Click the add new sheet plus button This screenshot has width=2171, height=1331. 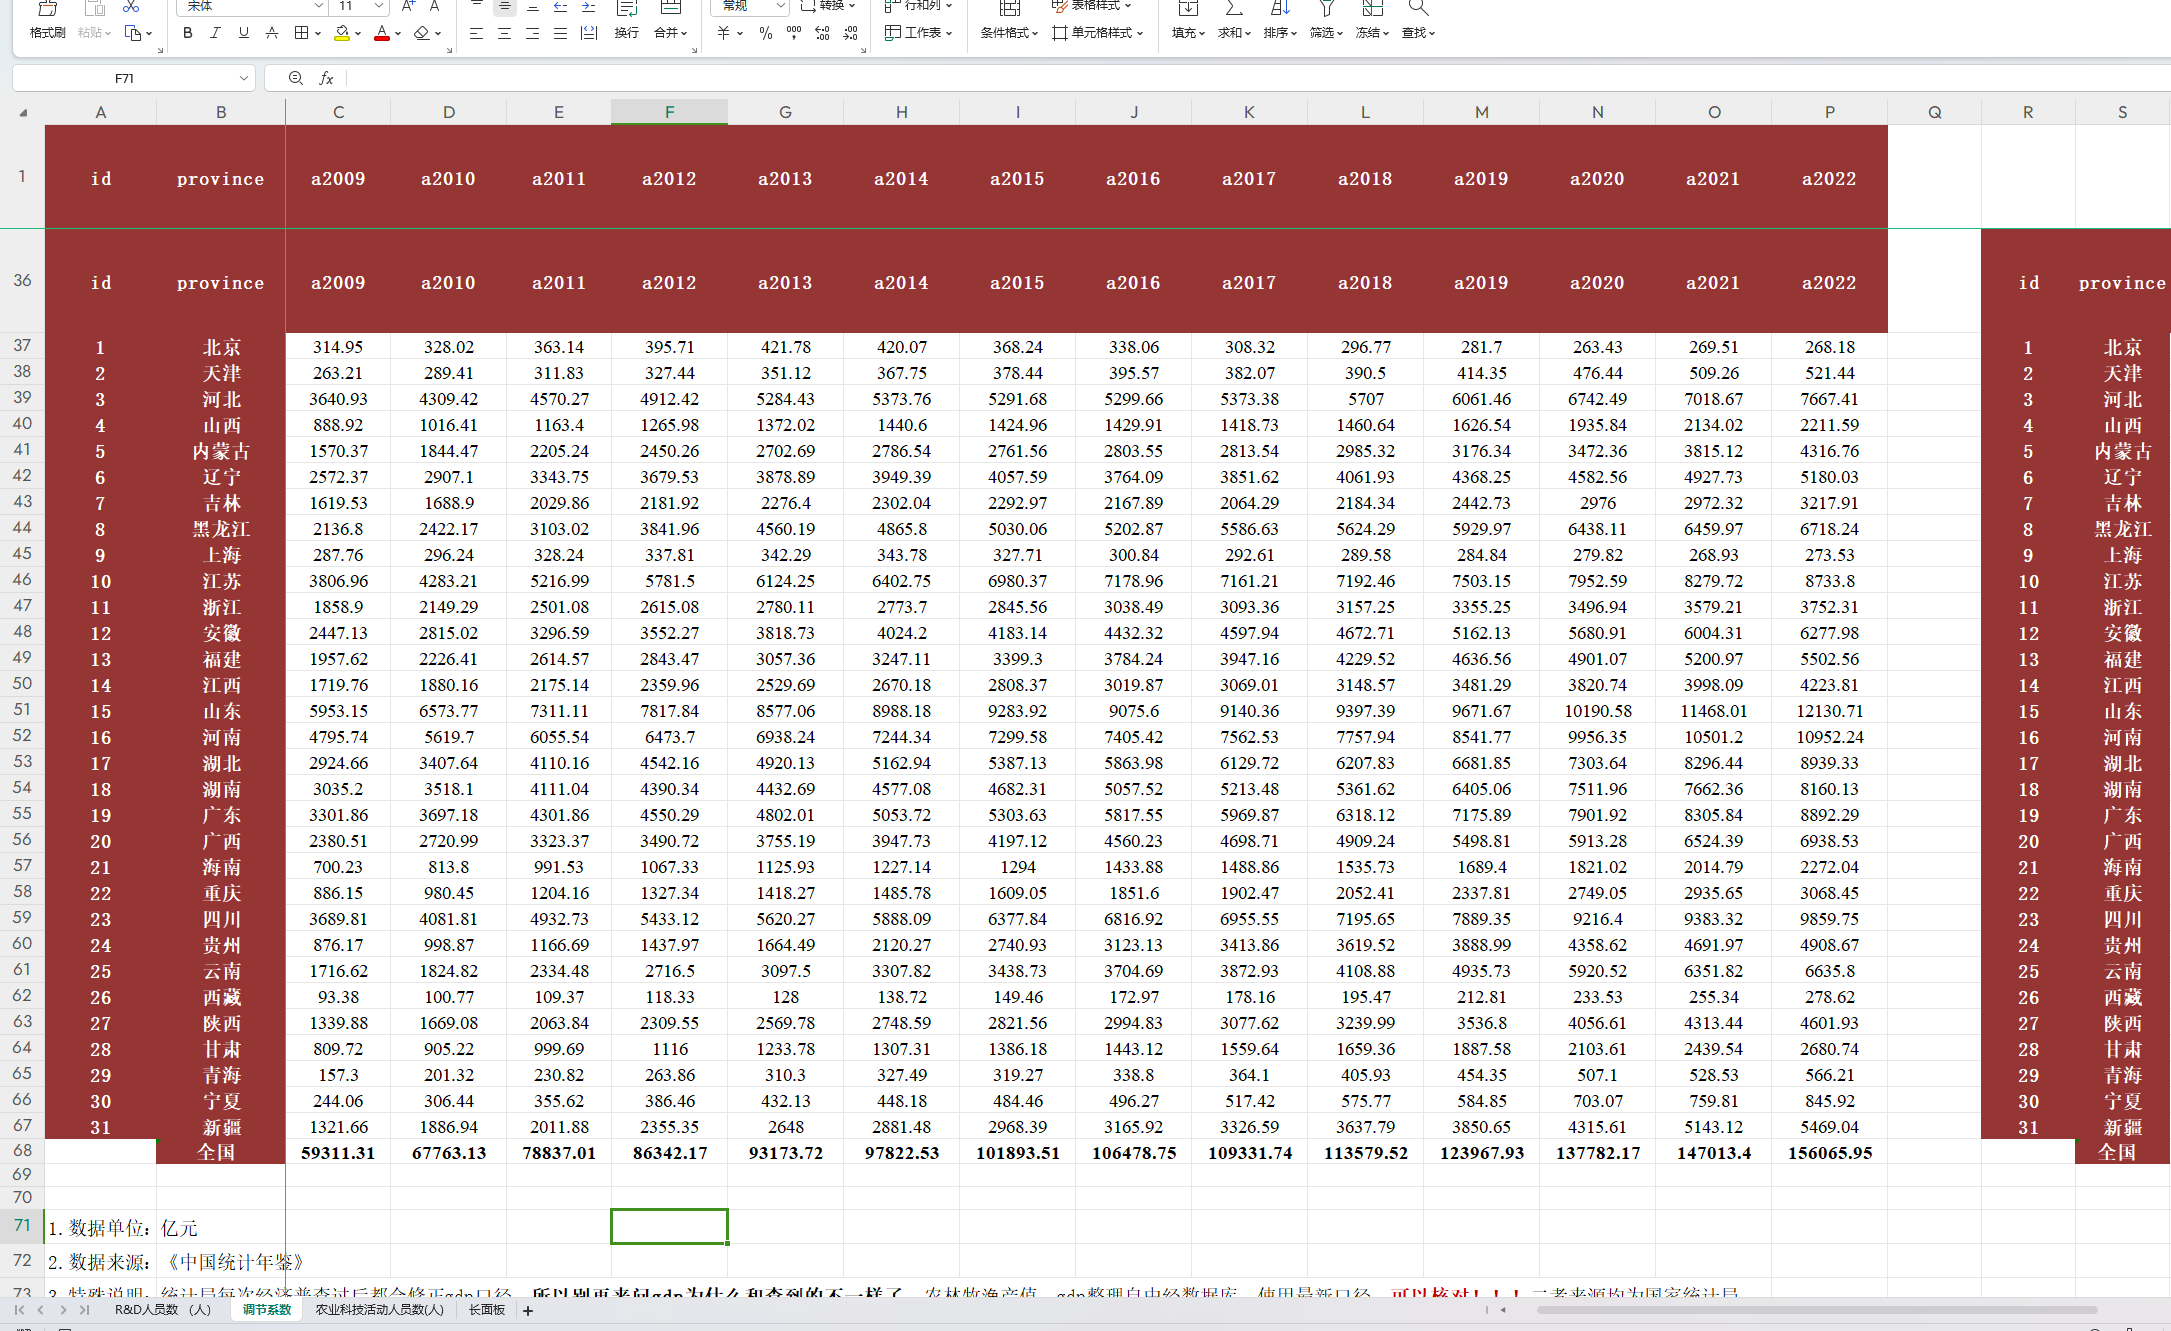528,1310
